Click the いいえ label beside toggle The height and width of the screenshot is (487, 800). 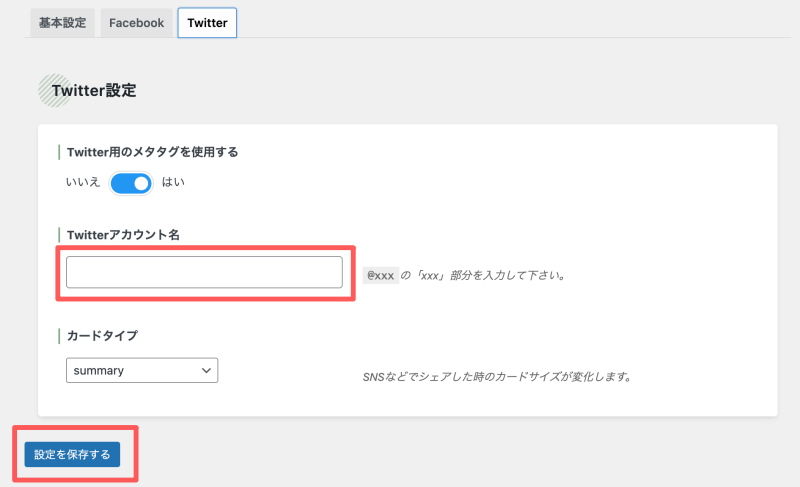pos(83,183)
